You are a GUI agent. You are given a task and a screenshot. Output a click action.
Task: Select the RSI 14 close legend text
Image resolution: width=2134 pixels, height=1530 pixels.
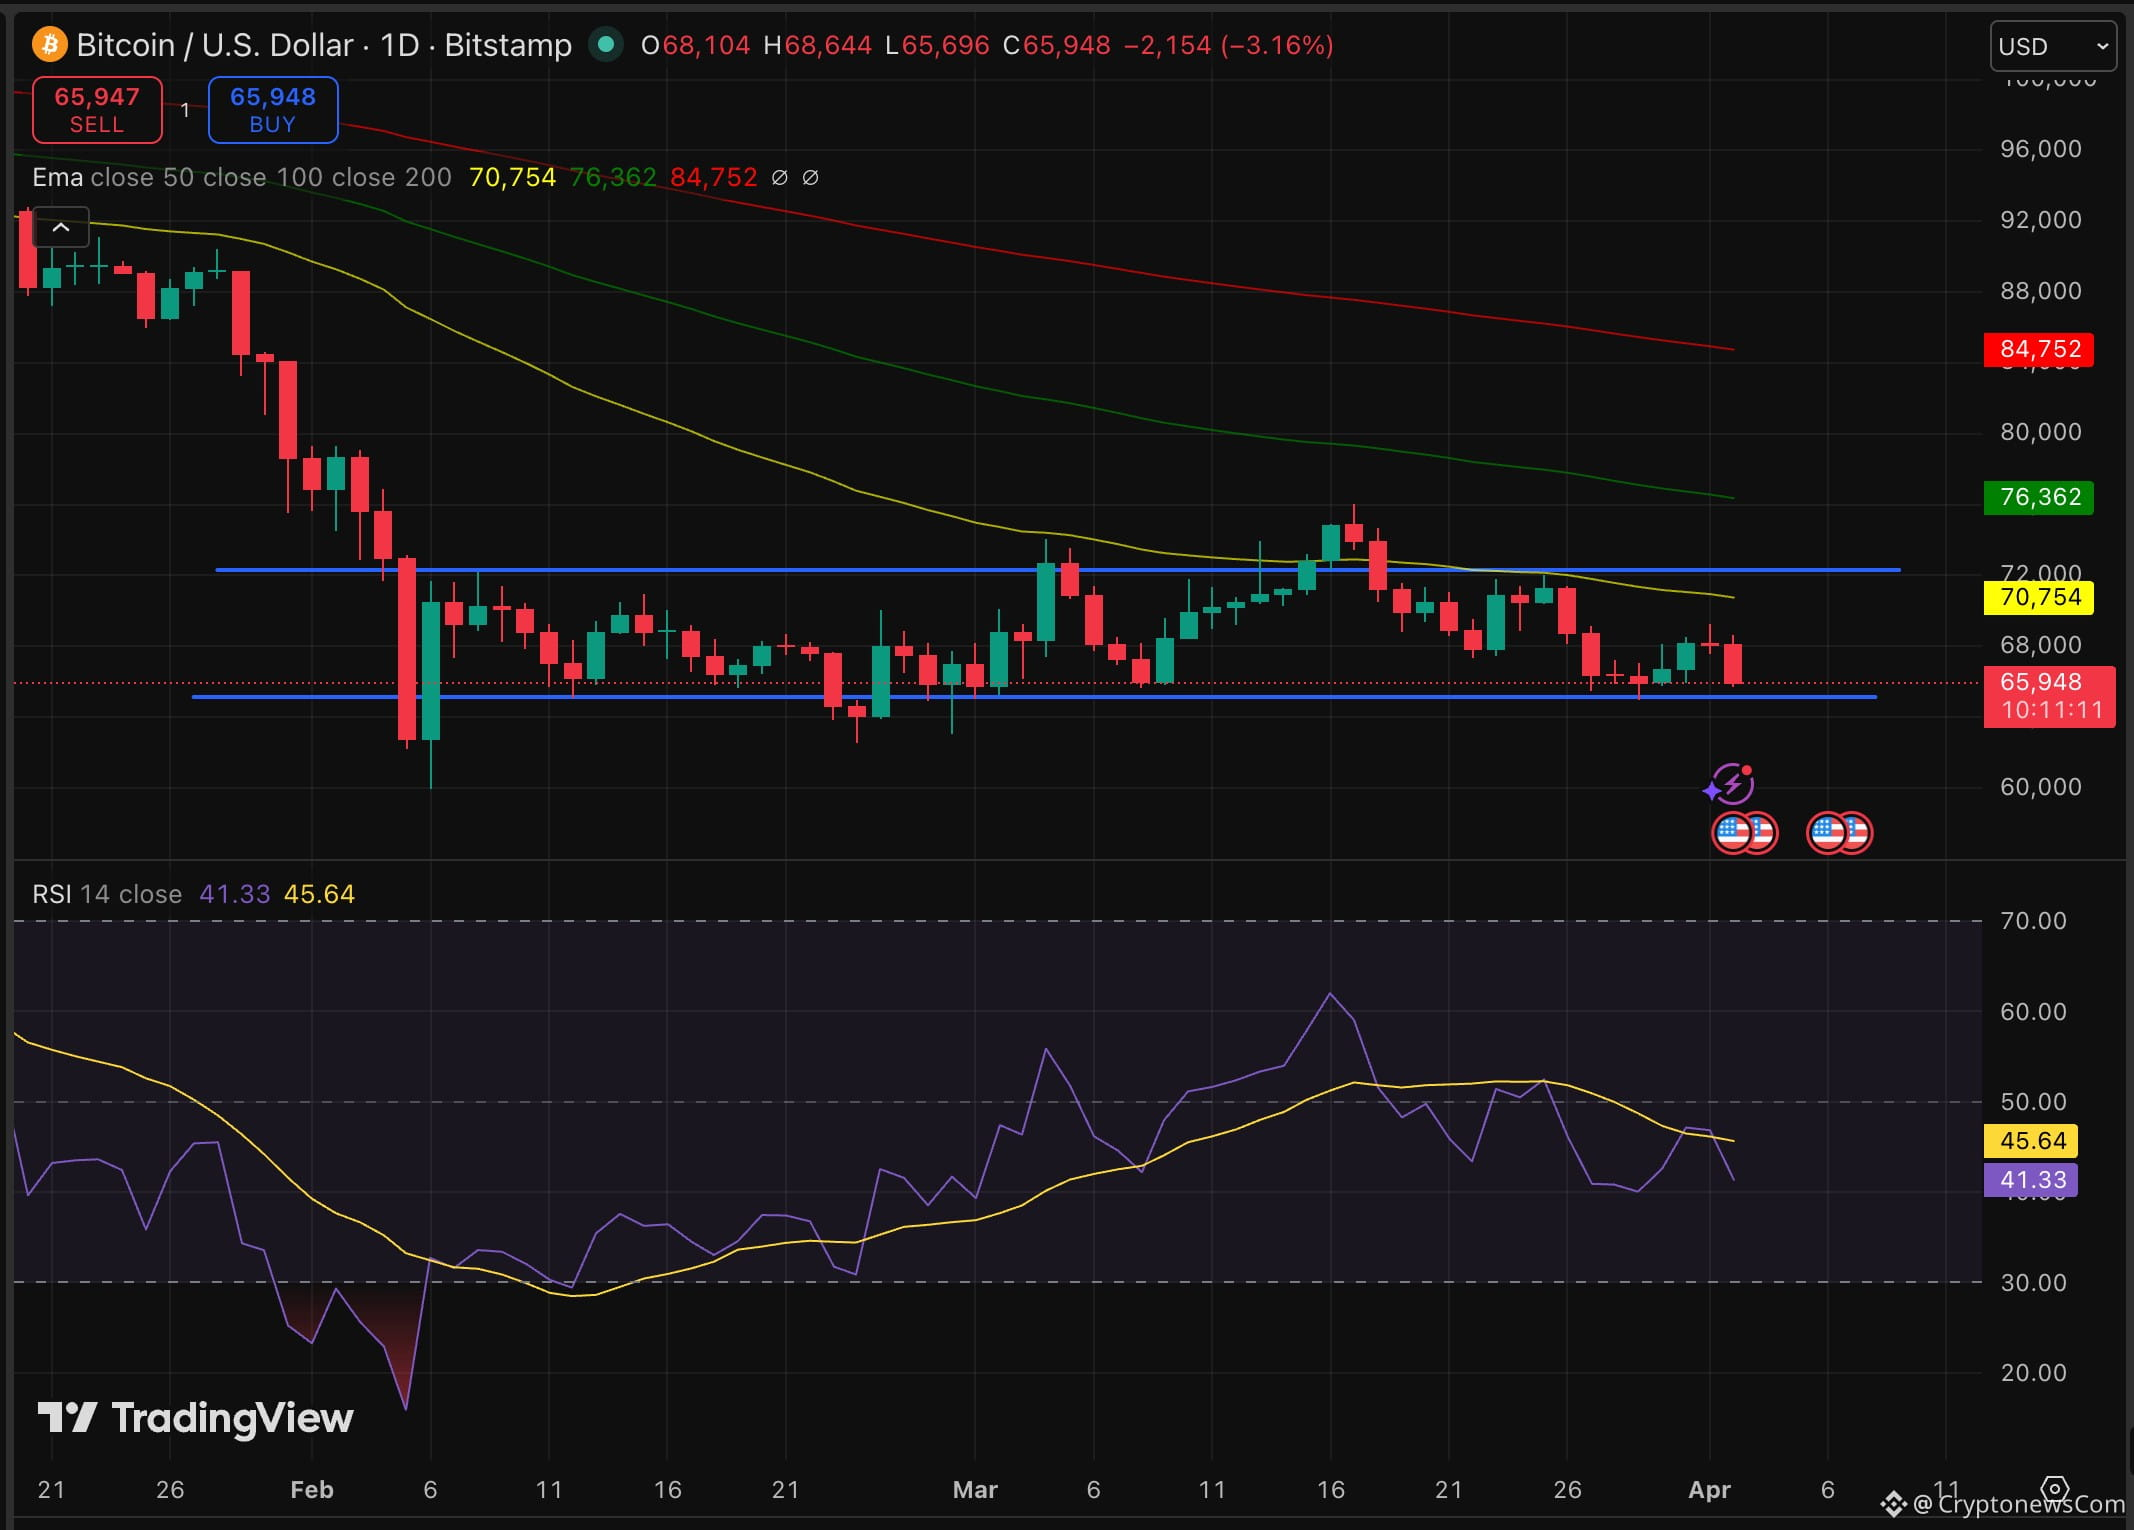105,893
